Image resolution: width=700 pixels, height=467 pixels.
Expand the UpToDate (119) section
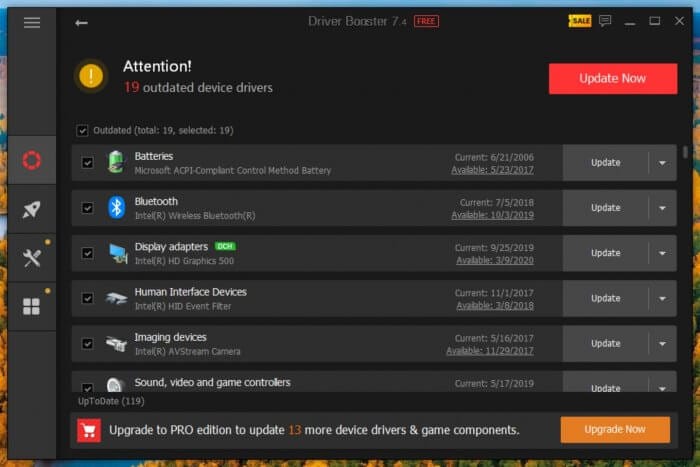(x=111, y=401)
